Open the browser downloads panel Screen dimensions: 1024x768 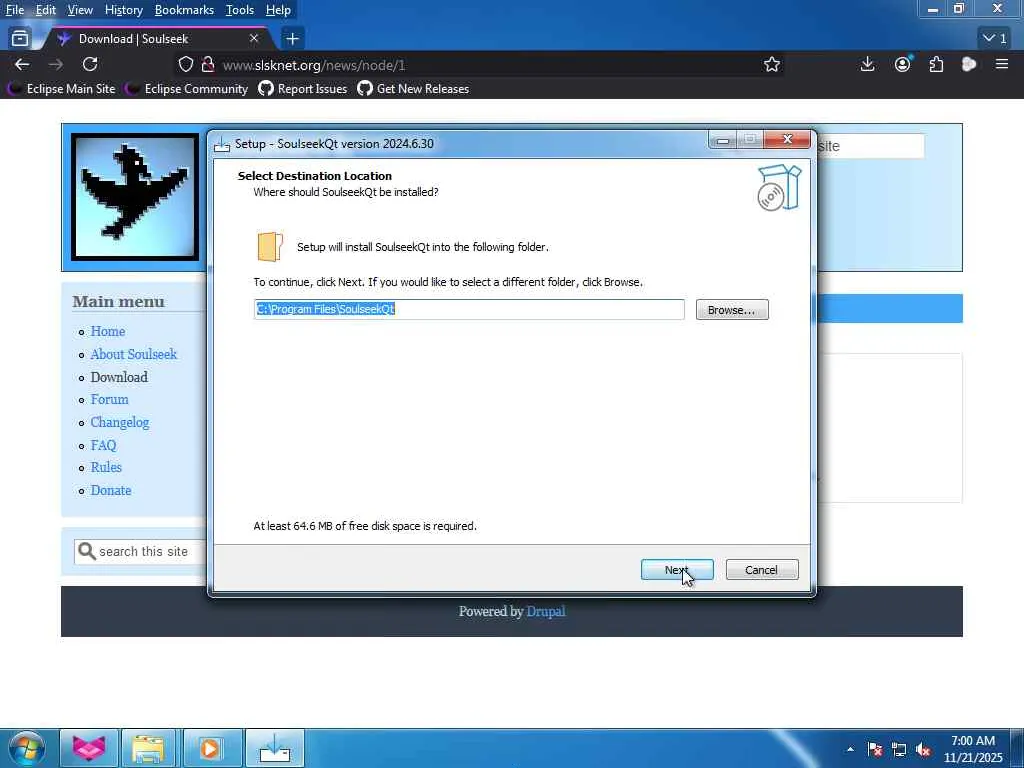pos(867,64)
